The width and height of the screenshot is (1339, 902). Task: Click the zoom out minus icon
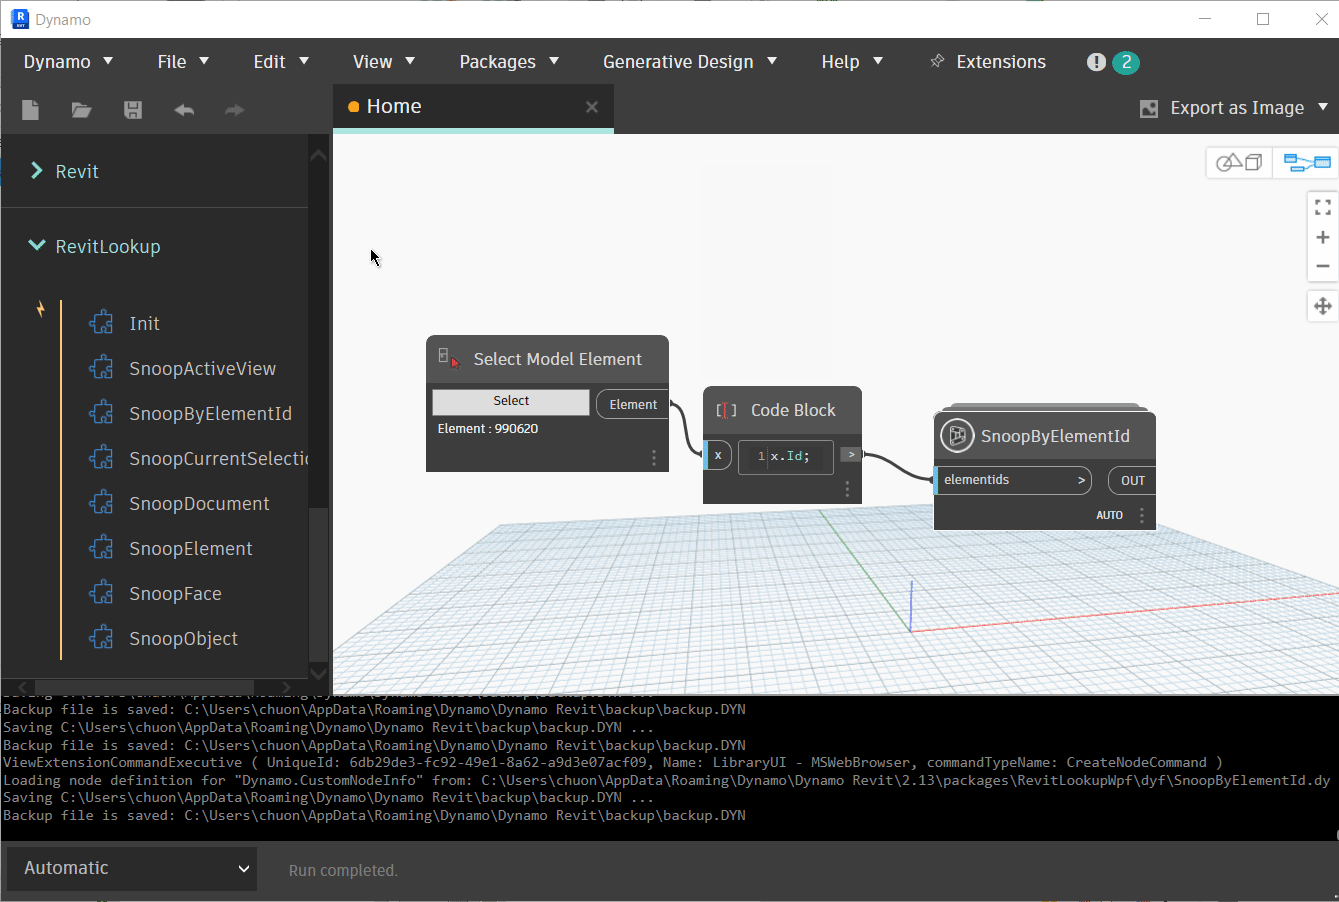coord(1322,266)
